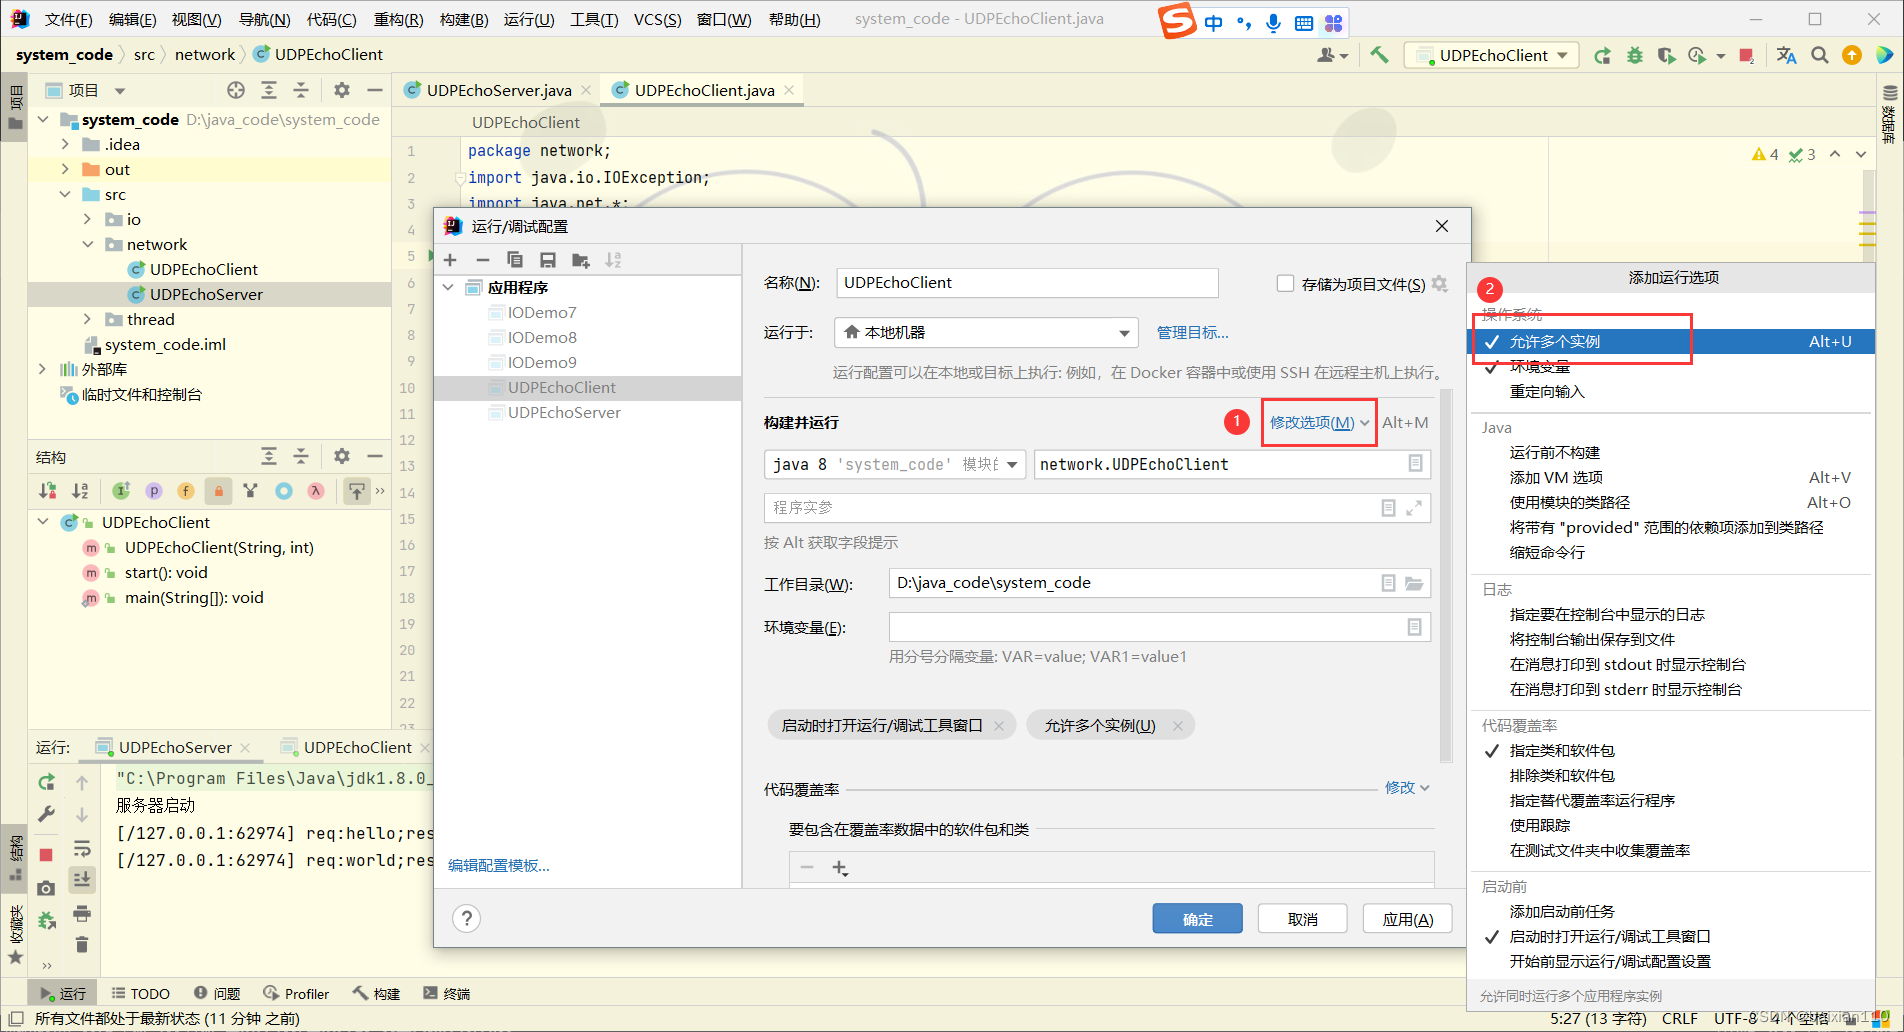Rerun UDPEchoClient with the toolbar icon

(1602, 55)
